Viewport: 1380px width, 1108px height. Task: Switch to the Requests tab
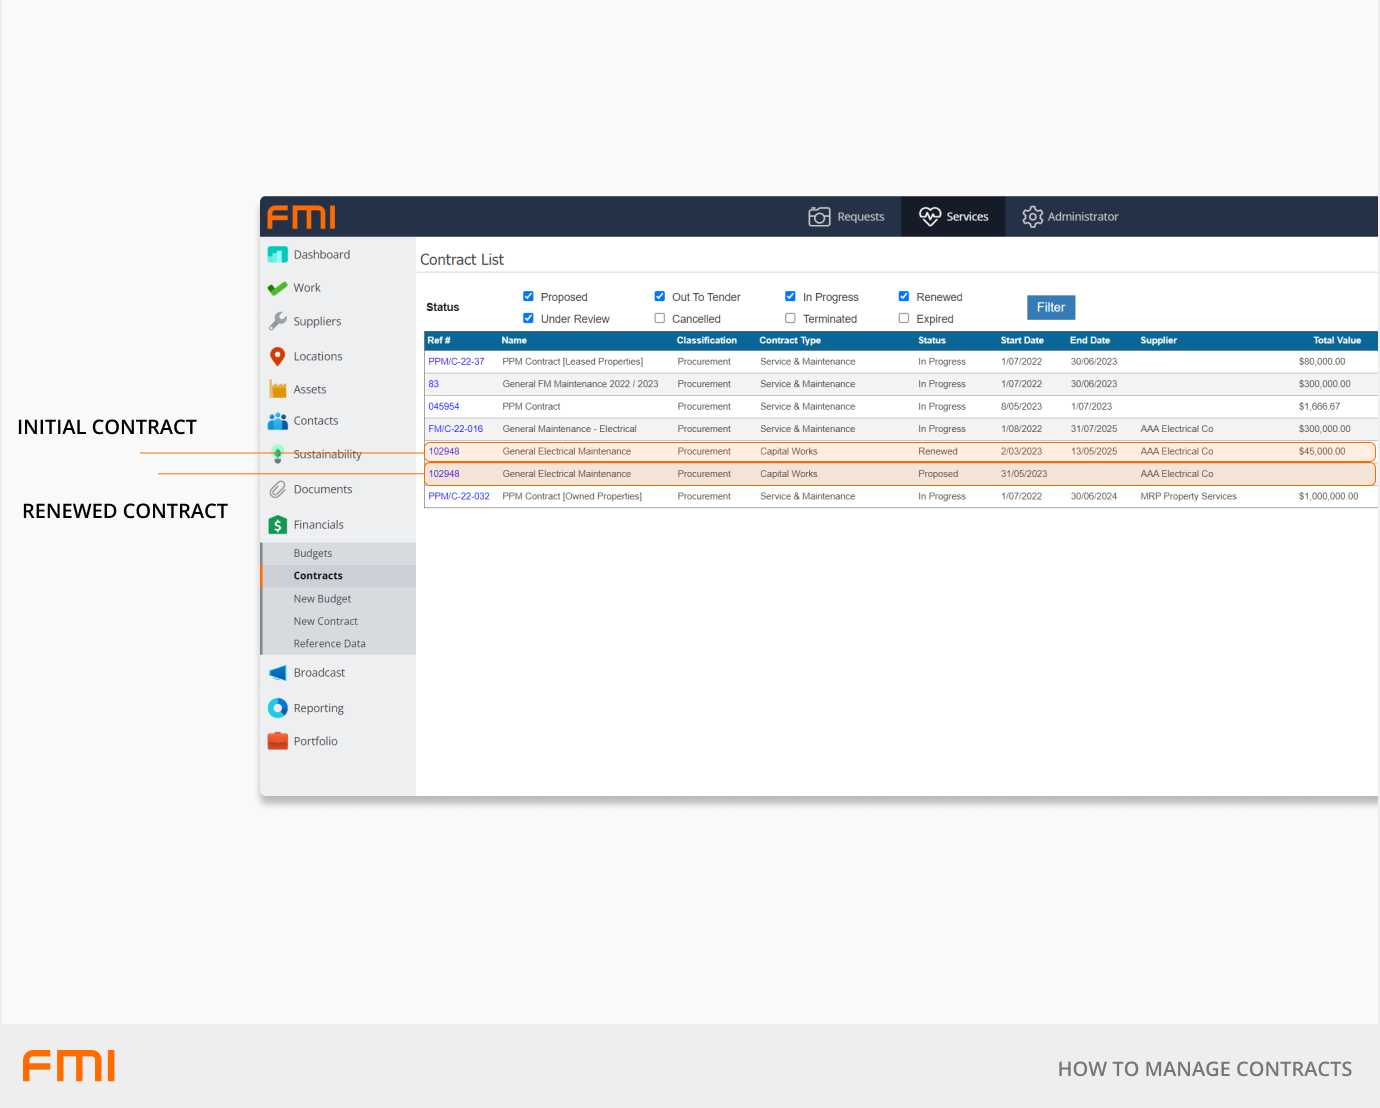point(847,217)
